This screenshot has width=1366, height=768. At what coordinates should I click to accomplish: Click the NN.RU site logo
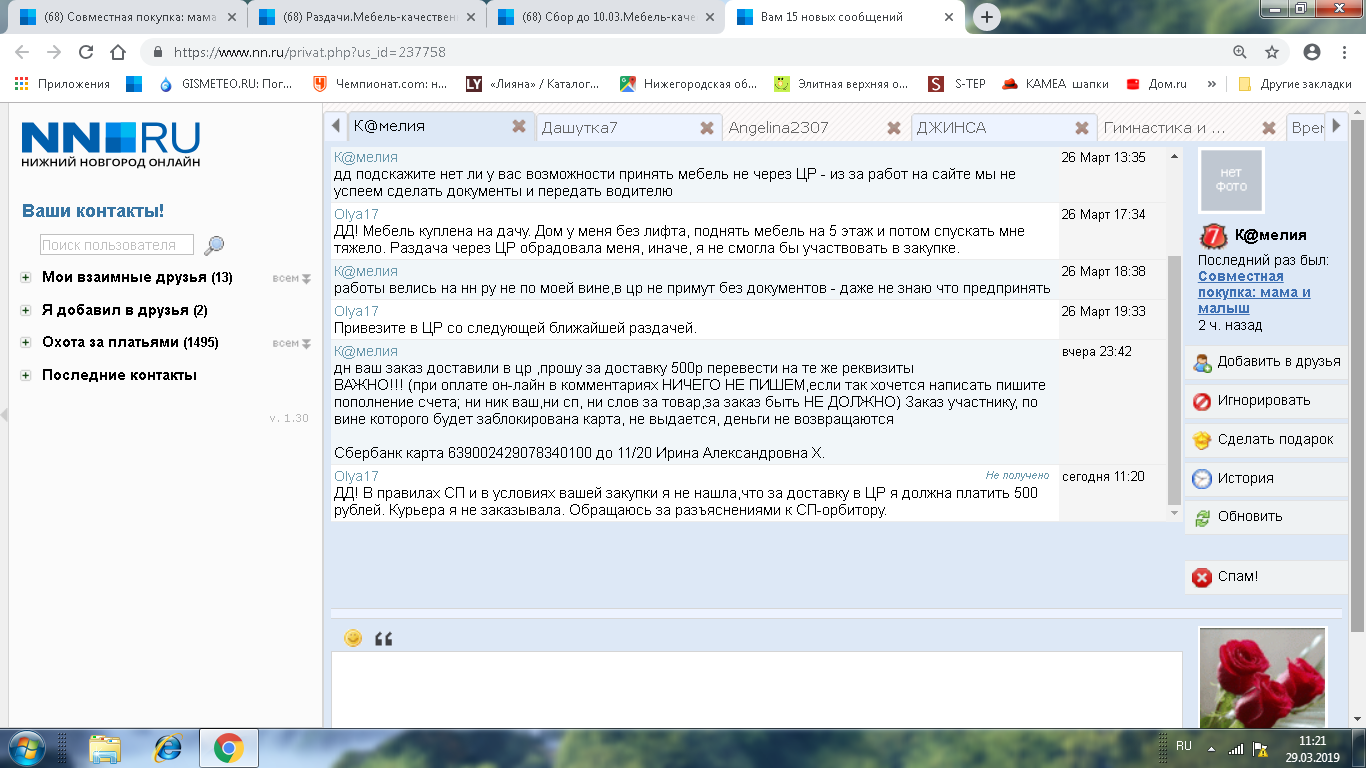pos(110,144)
